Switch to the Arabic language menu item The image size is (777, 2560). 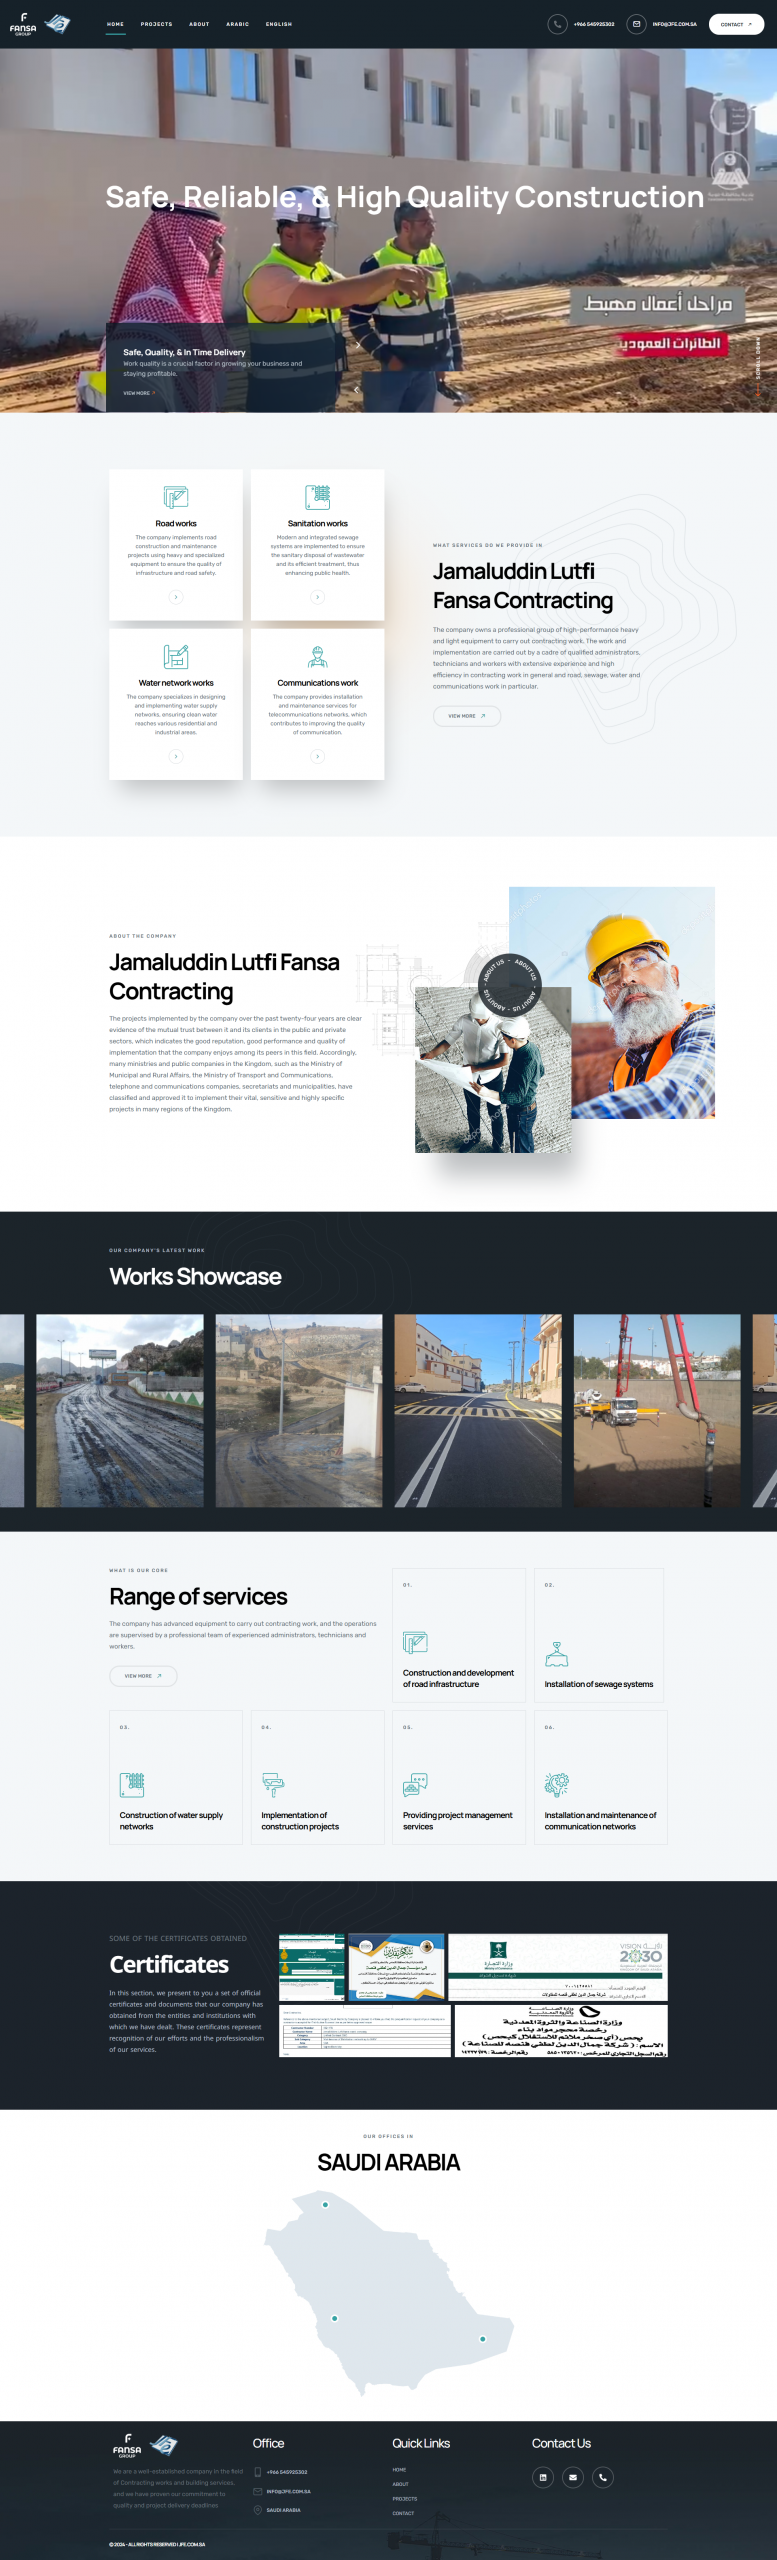(x=237, y=24)
